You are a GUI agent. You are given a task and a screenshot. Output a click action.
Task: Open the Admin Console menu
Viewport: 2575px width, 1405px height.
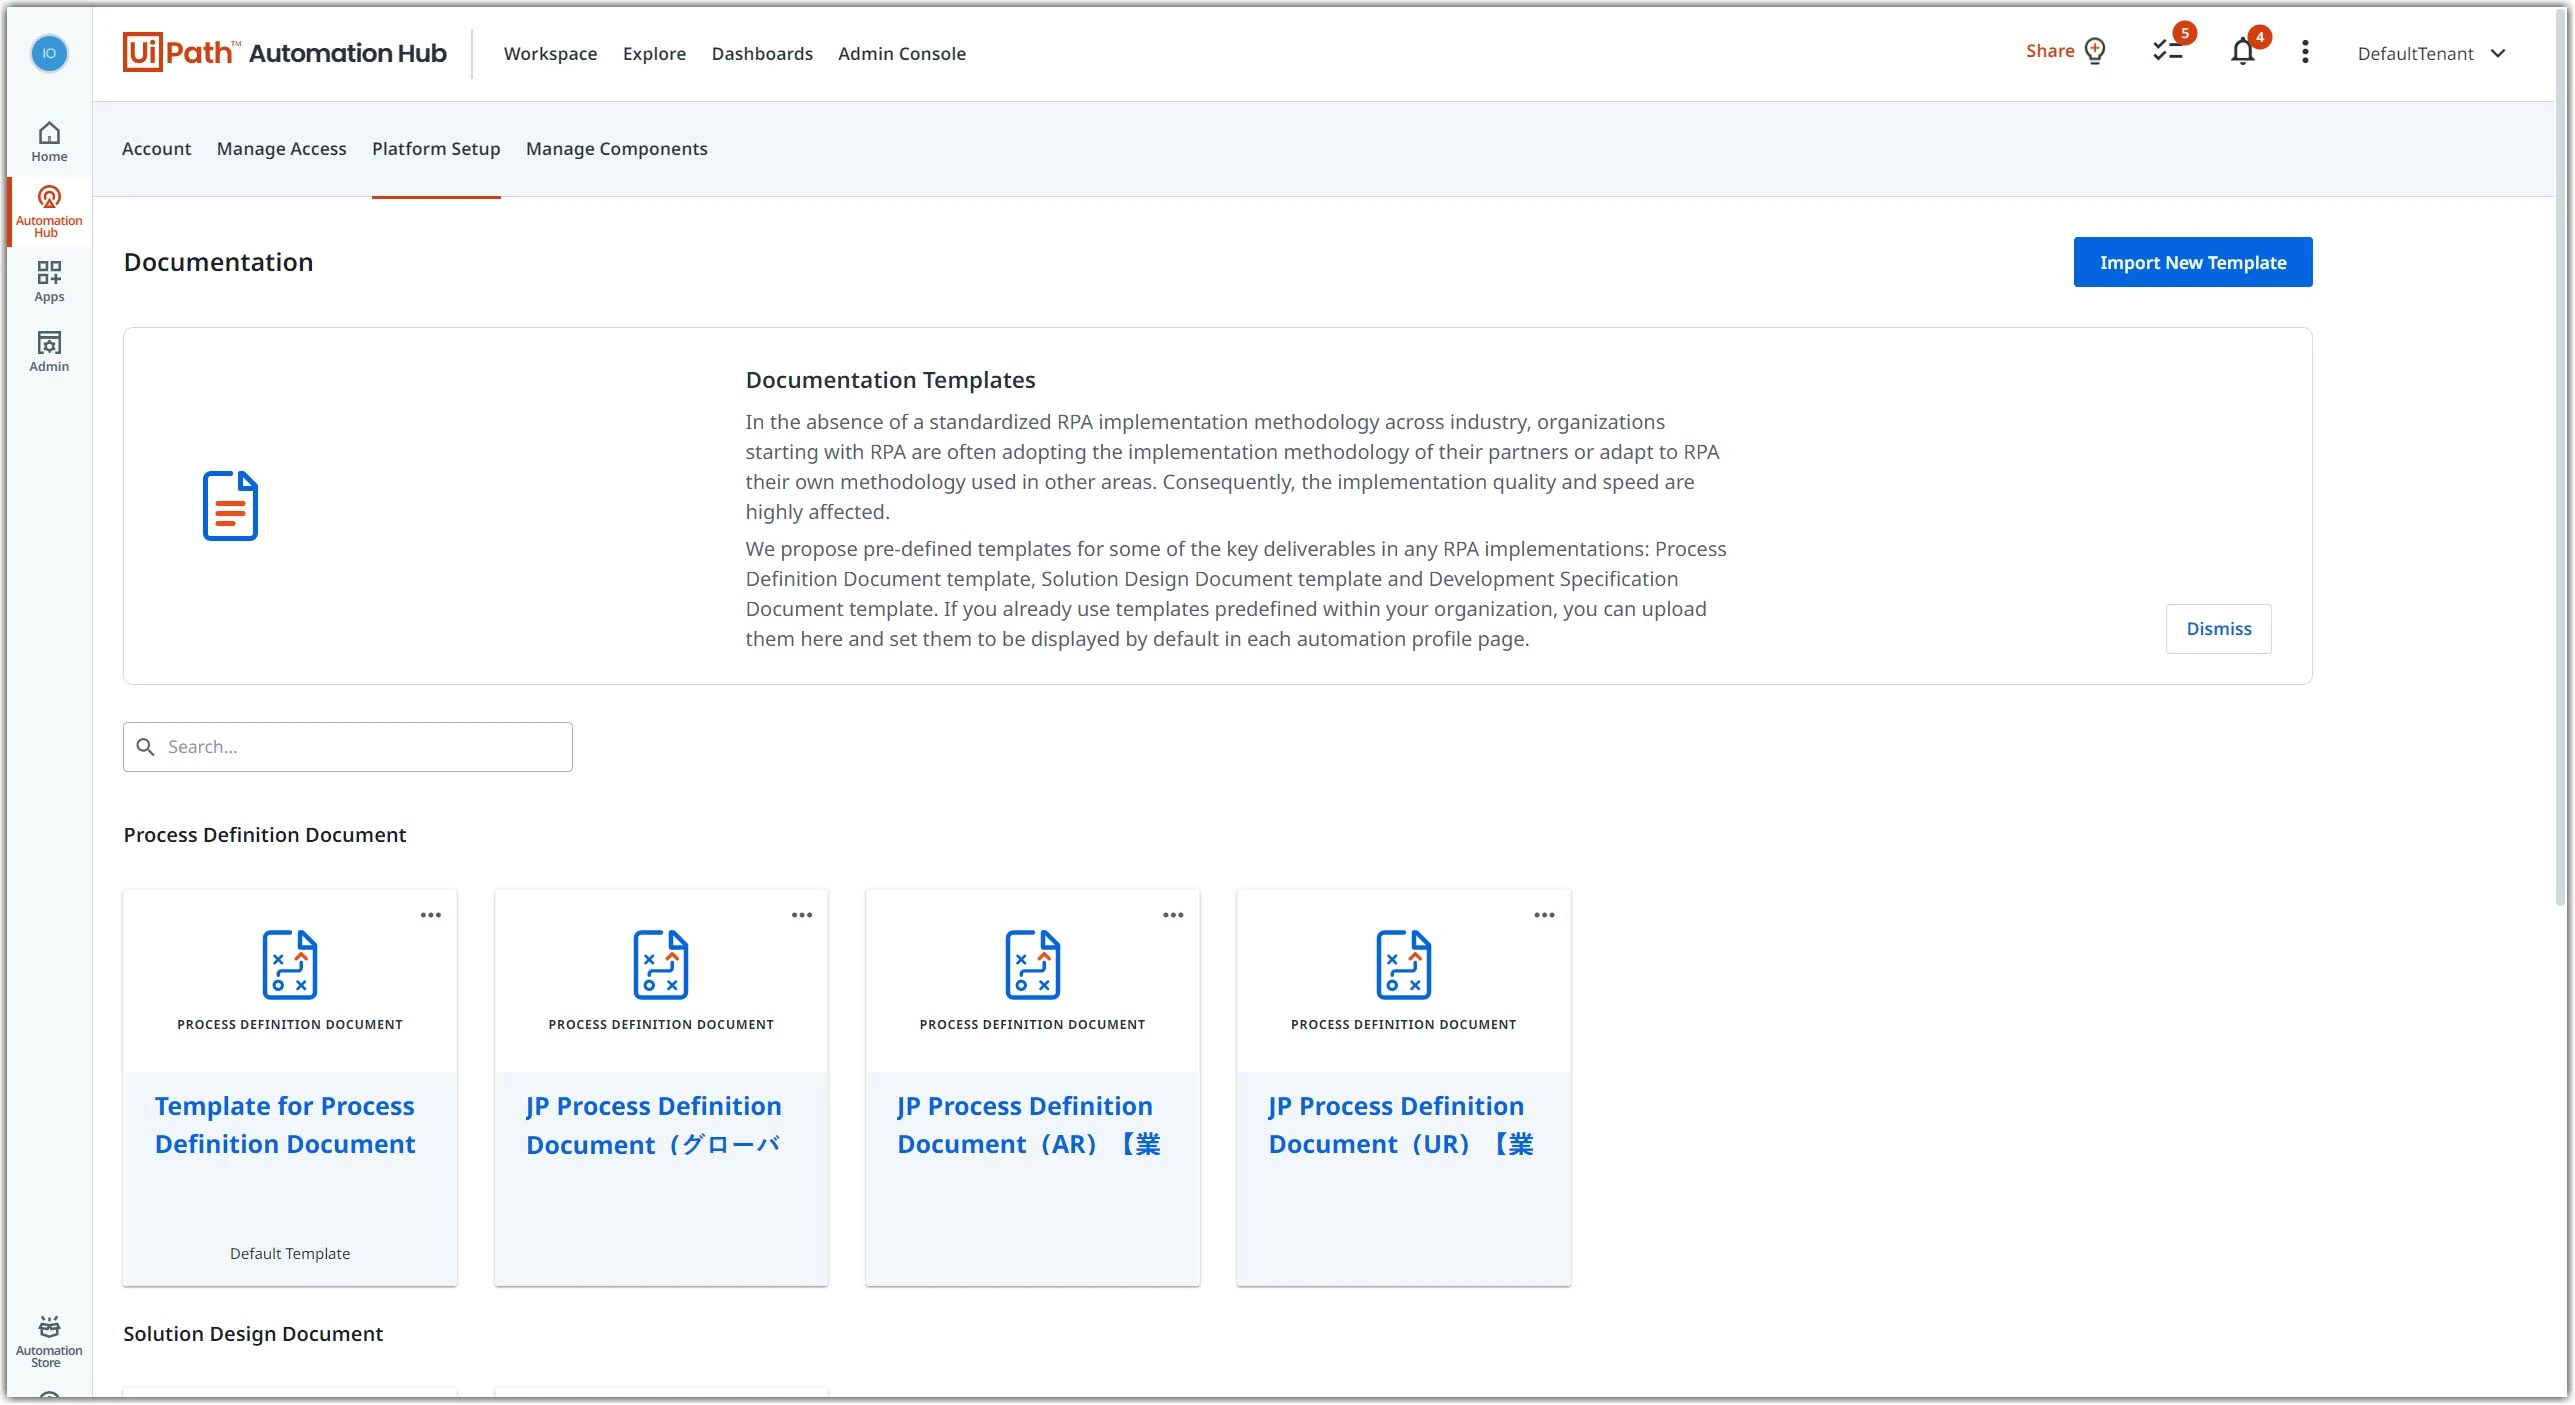(902, 54)
